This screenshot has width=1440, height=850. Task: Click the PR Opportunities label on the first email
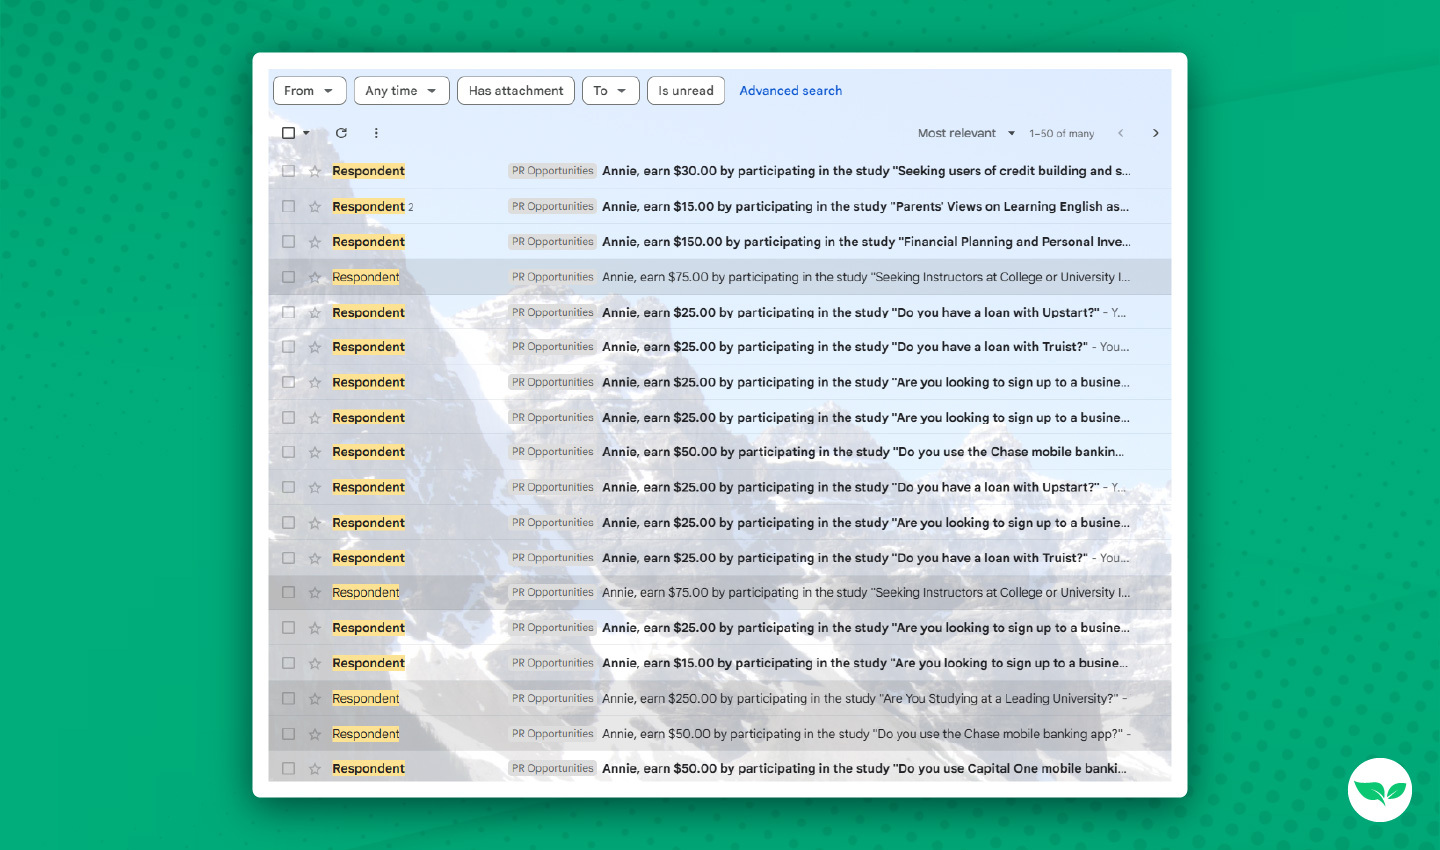(552, 170)
